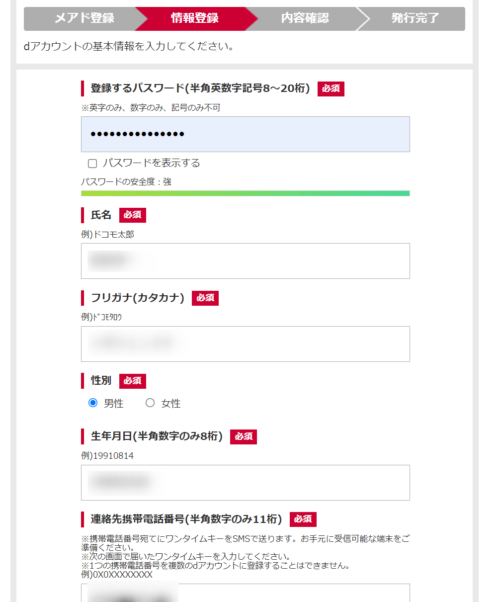Click the 発行完了 step in progress bar
This screenshot has height=602, width=500.
(415, 18)
